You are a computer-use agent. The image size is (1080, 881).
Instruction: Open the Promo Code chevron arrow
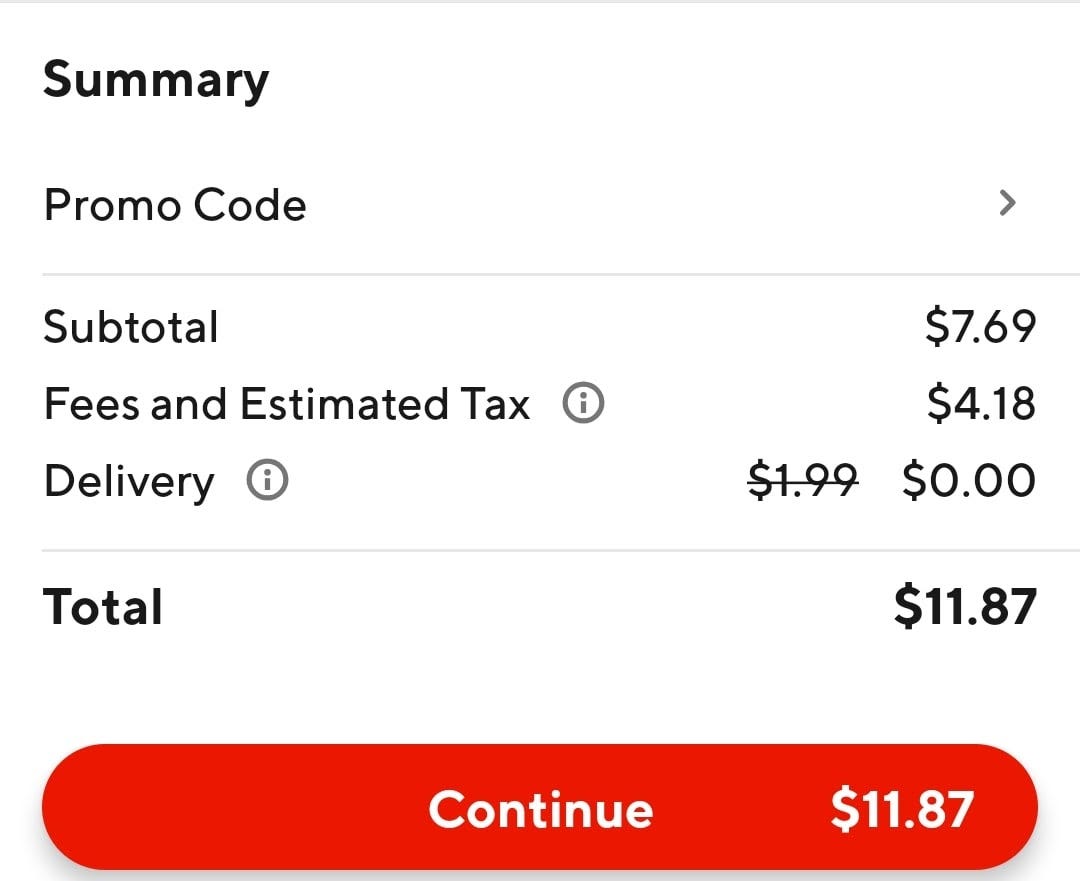click(x=1007, y=204)
